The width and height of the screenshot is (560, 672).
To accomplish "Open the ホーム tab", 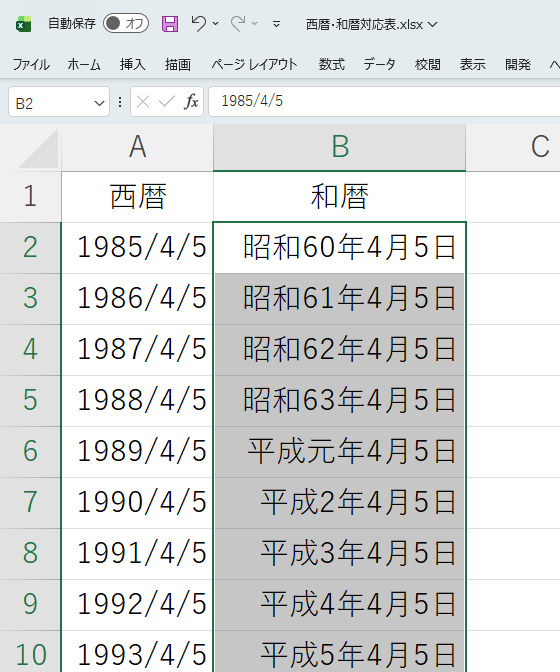I will [x=84, y=64].
